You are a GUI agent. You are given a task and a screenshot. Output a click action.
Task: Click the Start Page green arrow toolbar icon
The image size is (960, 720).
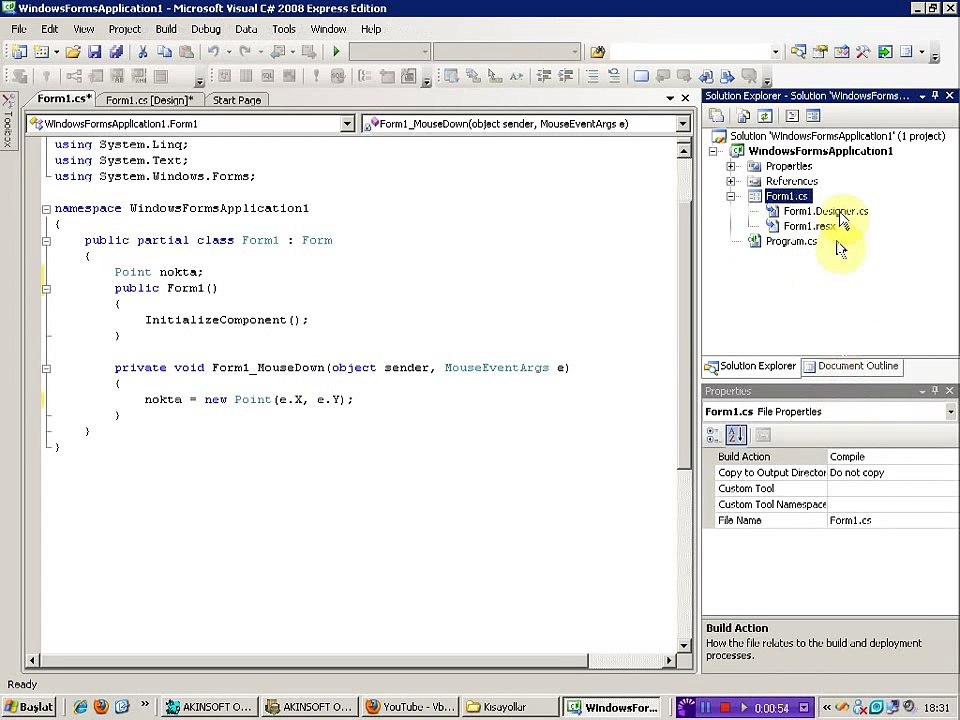(885, 52)
